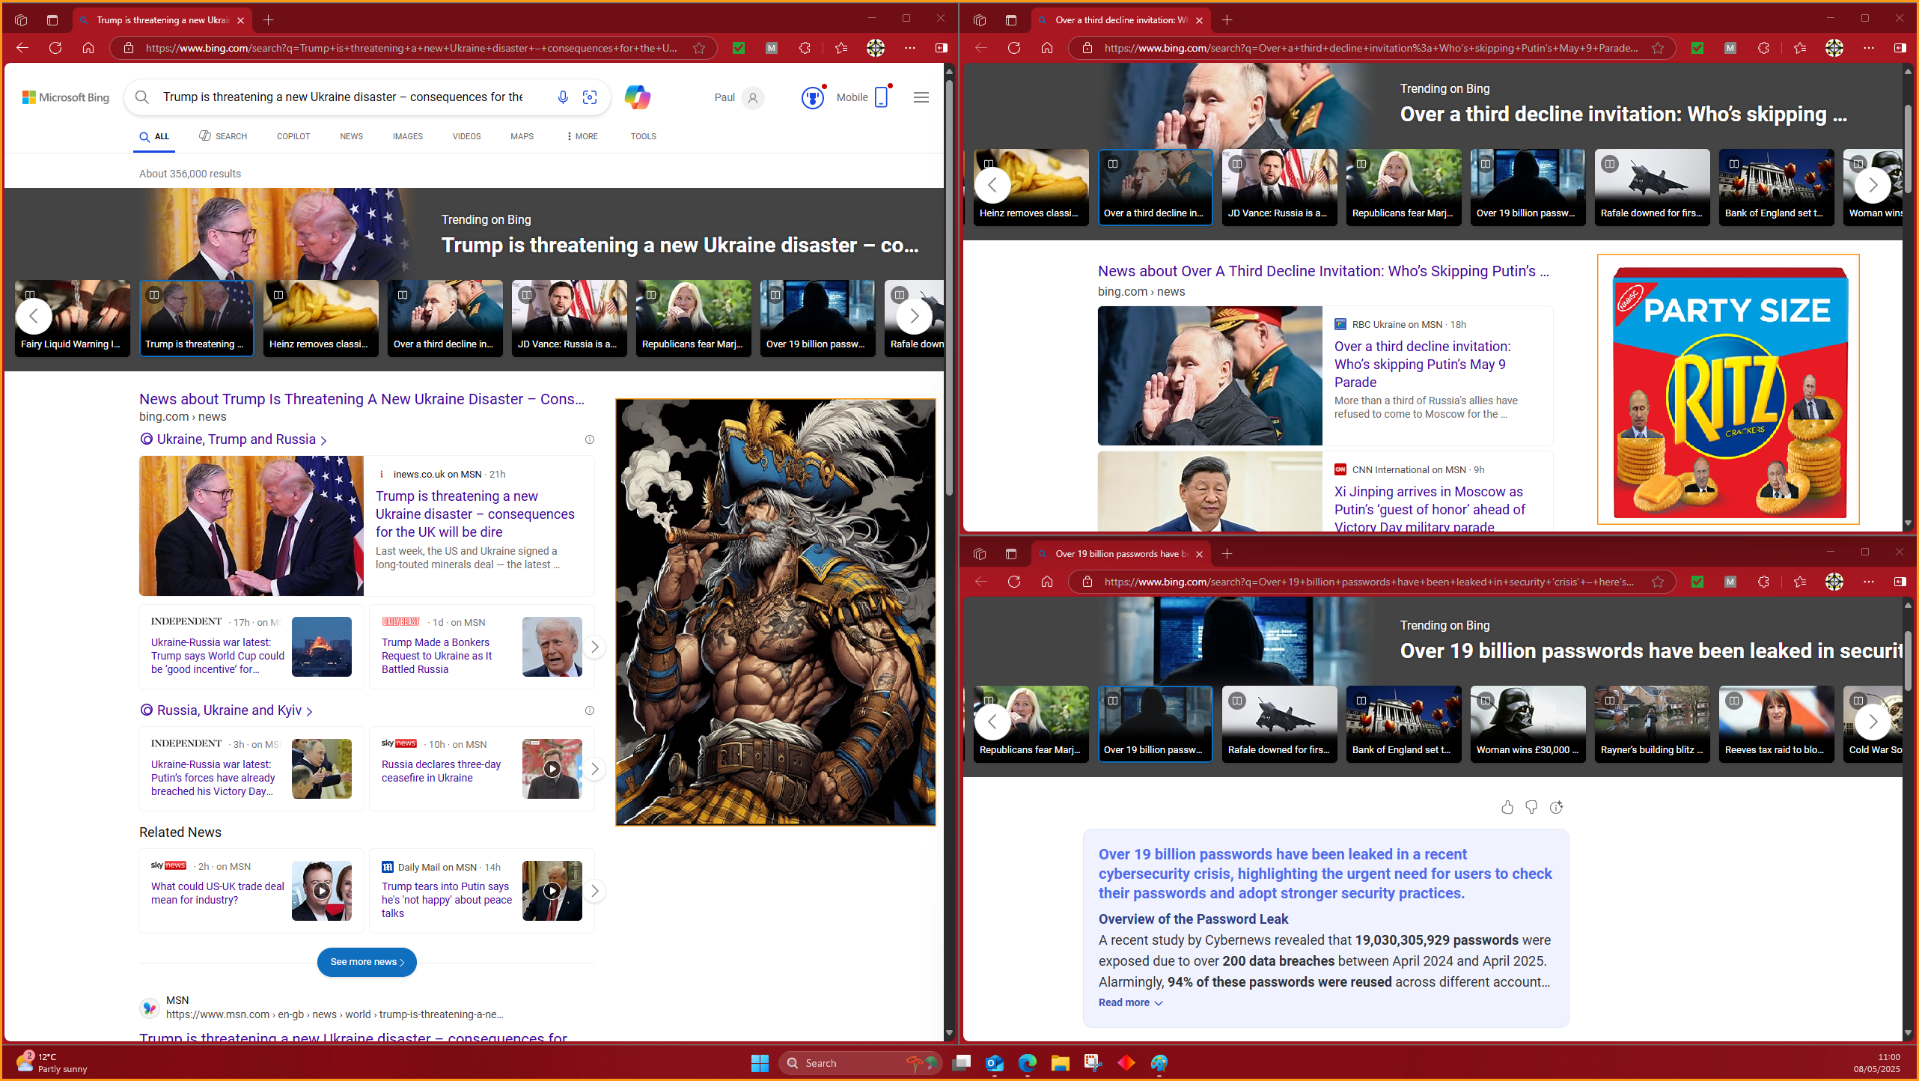Toggle save icon on Rafale downed card, top-right window
The width and height of the screenshot is (1919, 1081).
(x=1609, y=164)
